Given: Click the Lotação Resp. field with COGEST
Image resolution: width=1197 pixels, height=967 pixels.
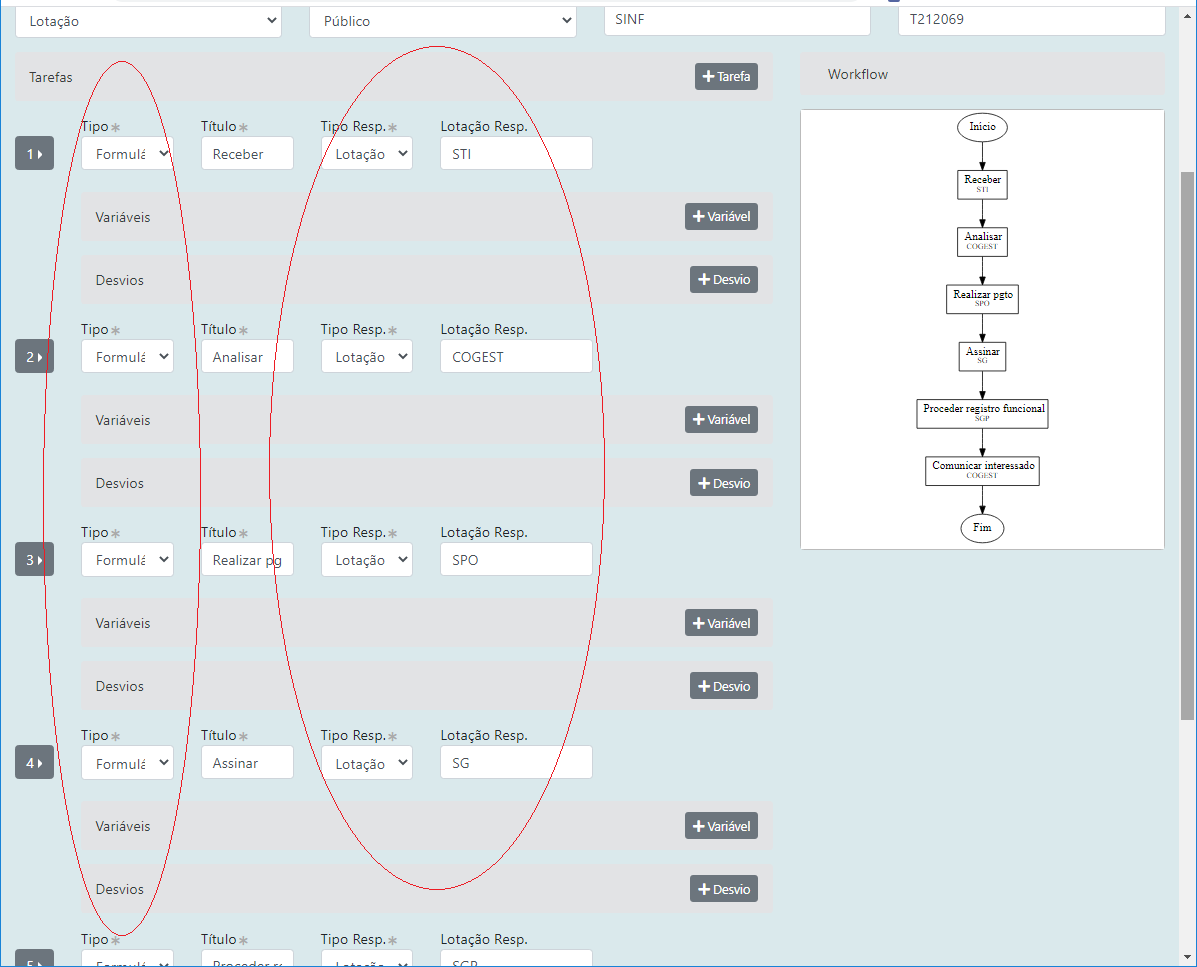Looking at the screenshot, I should (x=515, y=357).
